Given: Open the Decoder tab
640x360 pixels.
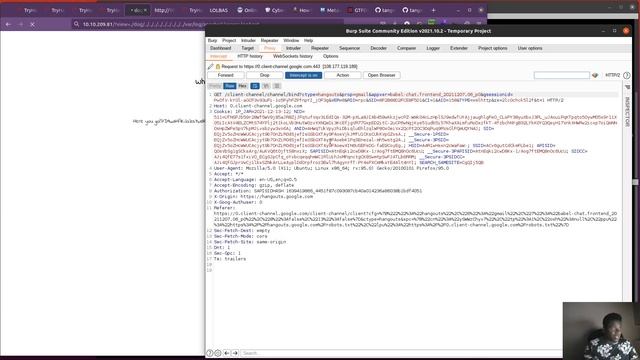Looking at the screenshot, I should click(378, 48).
